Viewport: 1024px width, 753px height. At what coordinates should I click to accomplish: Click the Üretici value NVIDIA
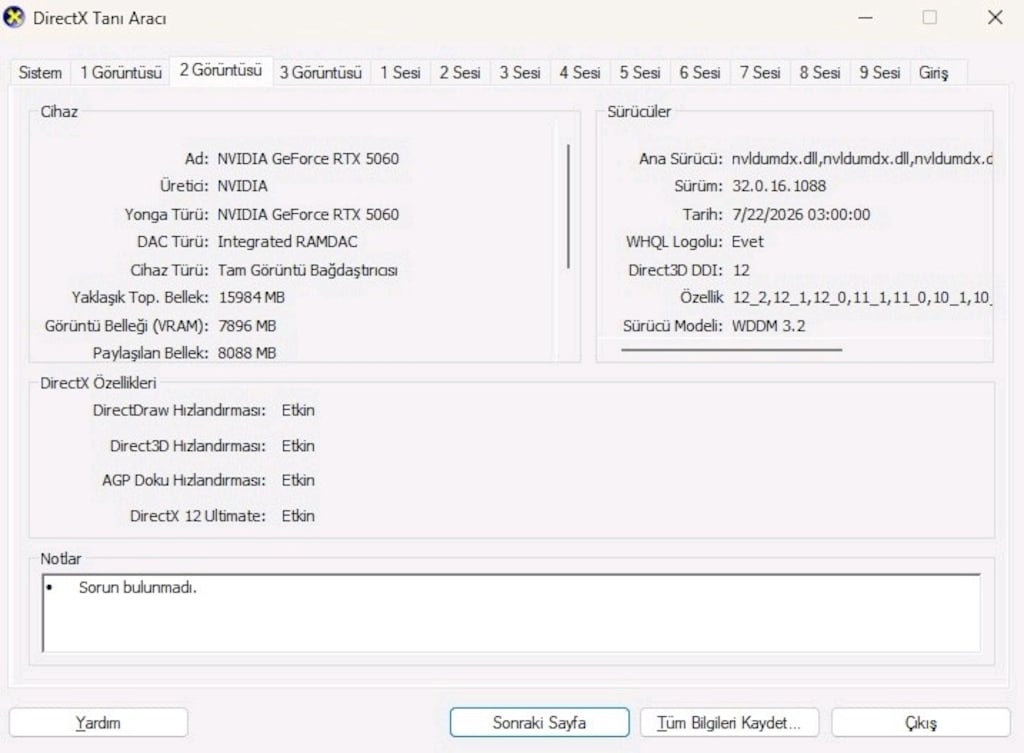[x=242, y=186]
